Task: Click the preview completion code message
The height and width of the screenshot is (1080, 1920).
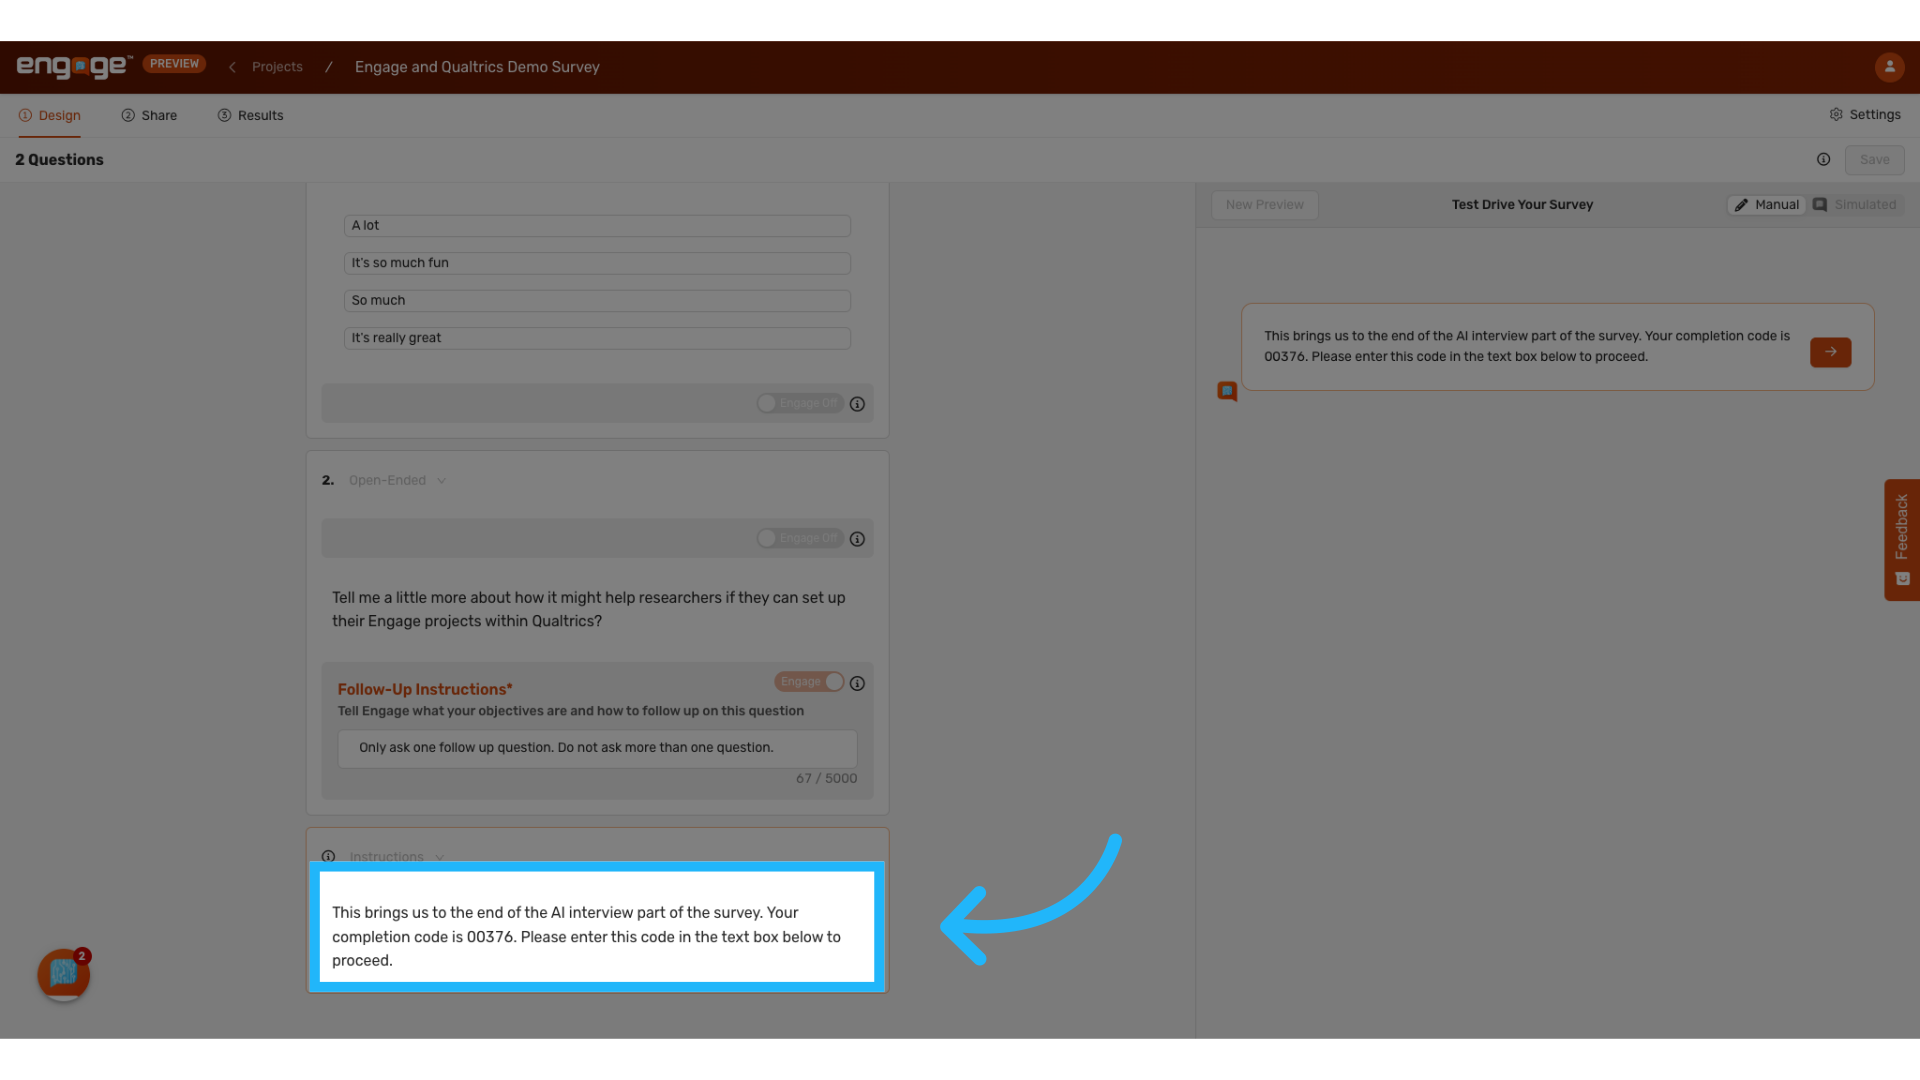Action: tap(1527, 346)
